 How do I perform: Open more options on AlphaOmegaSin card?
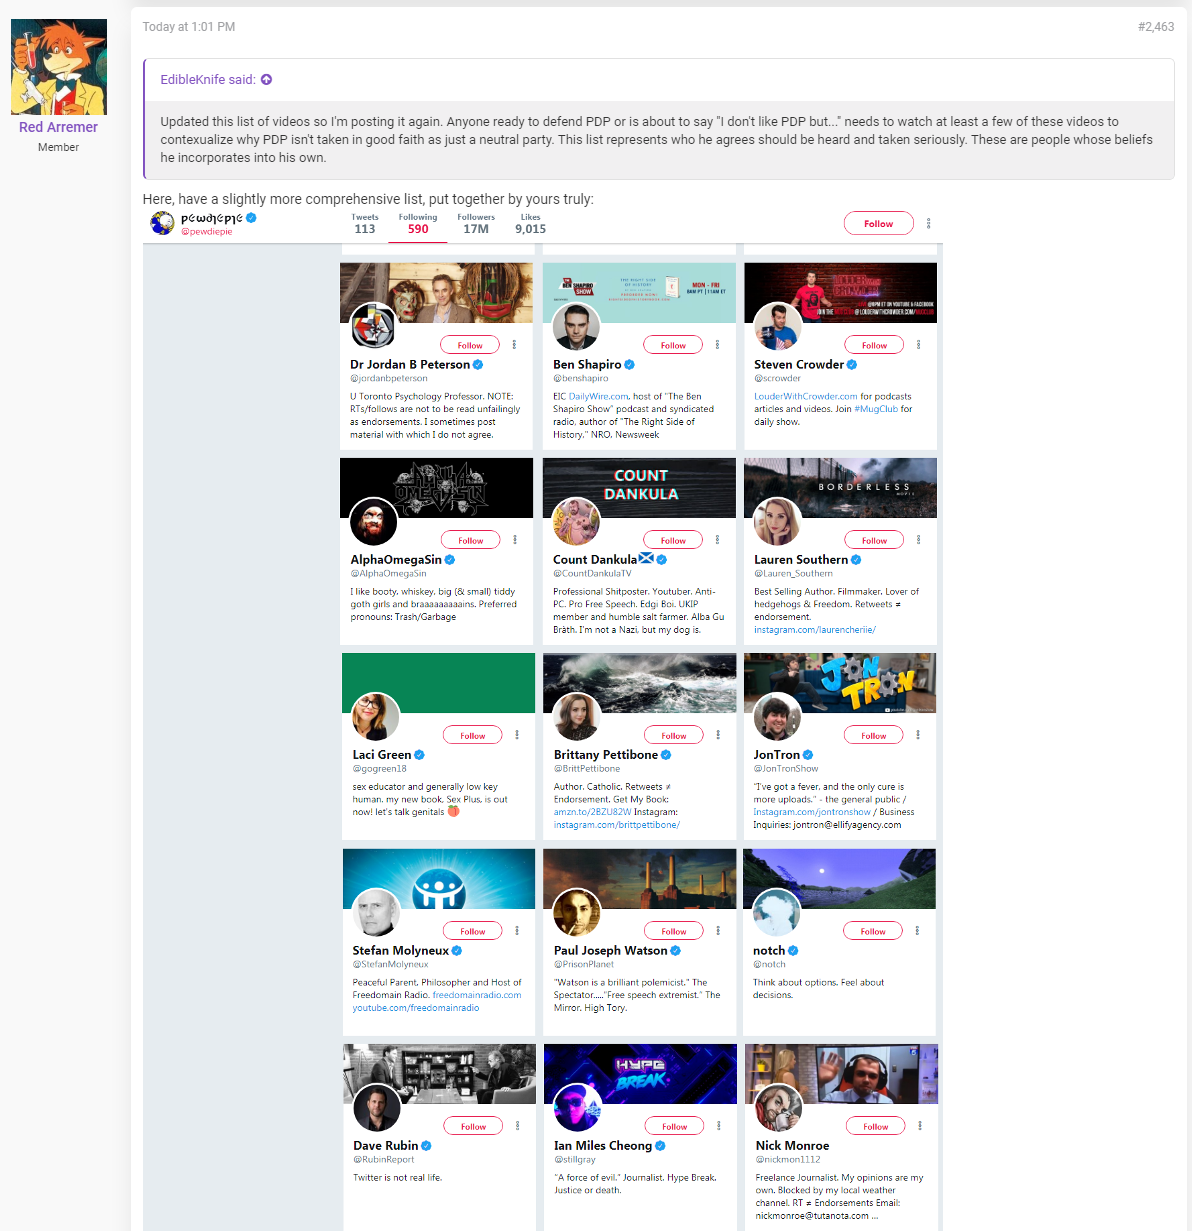pyautogui.click(x=514, y=540)
